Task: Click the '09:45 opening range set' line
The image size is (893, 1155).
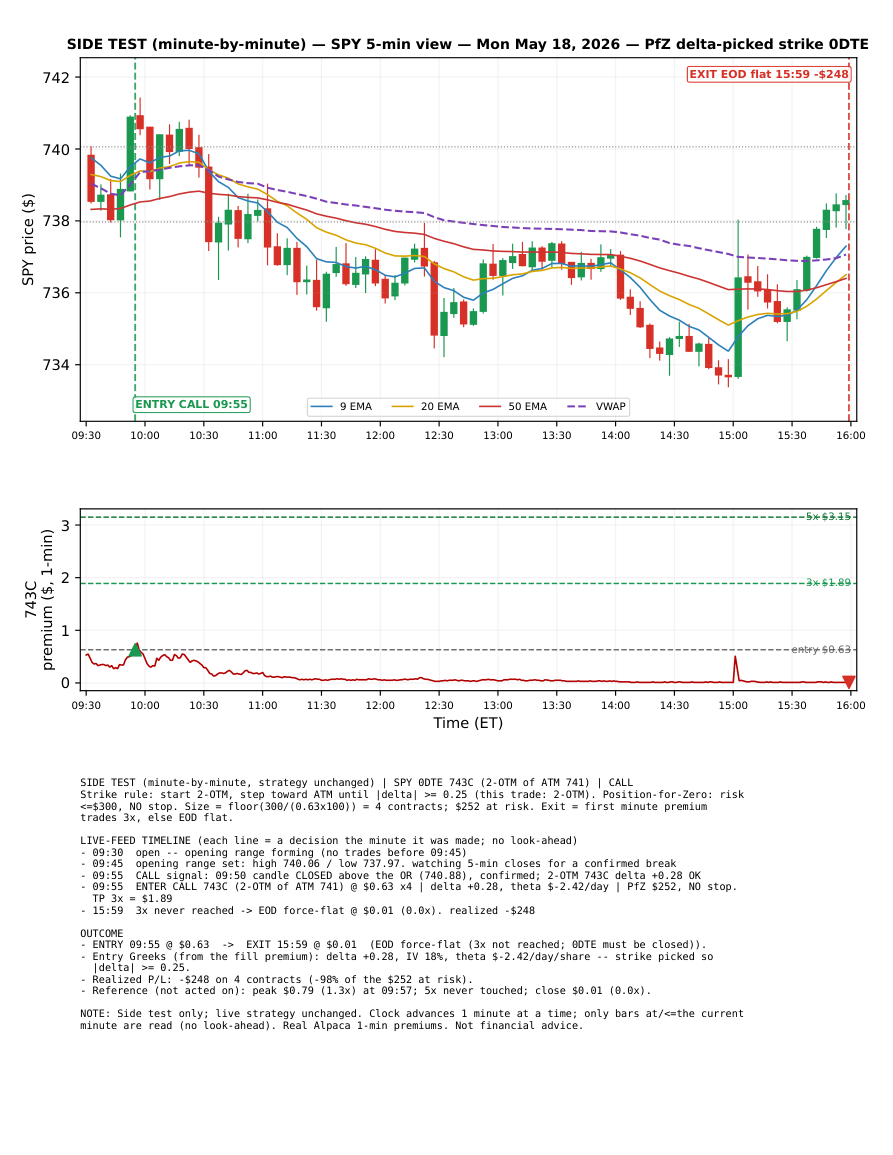Action: [378, 863]
